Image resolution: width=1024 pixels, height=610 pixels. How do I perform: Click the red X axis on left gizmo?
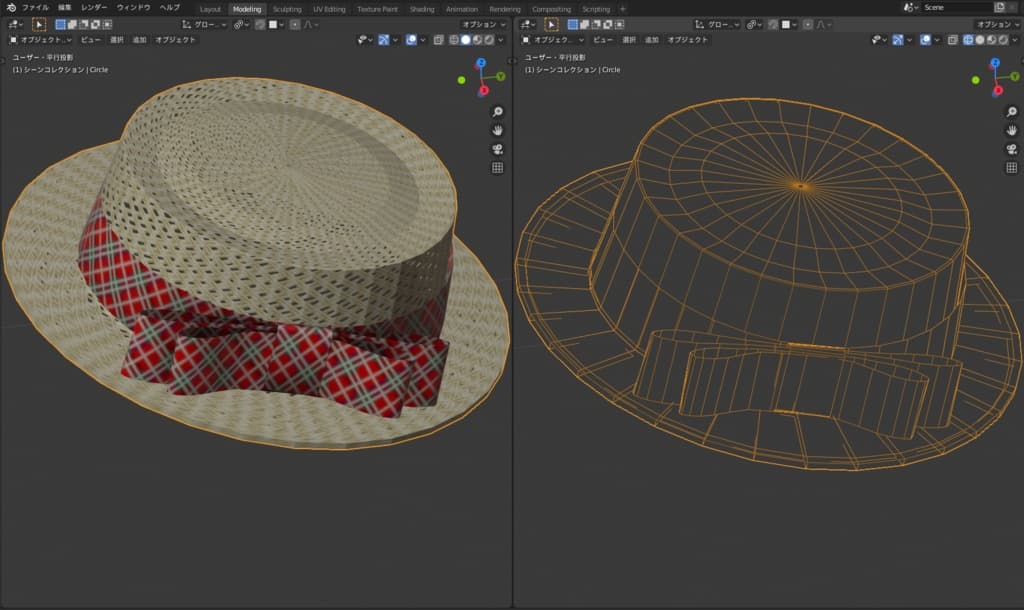[483, 90]
